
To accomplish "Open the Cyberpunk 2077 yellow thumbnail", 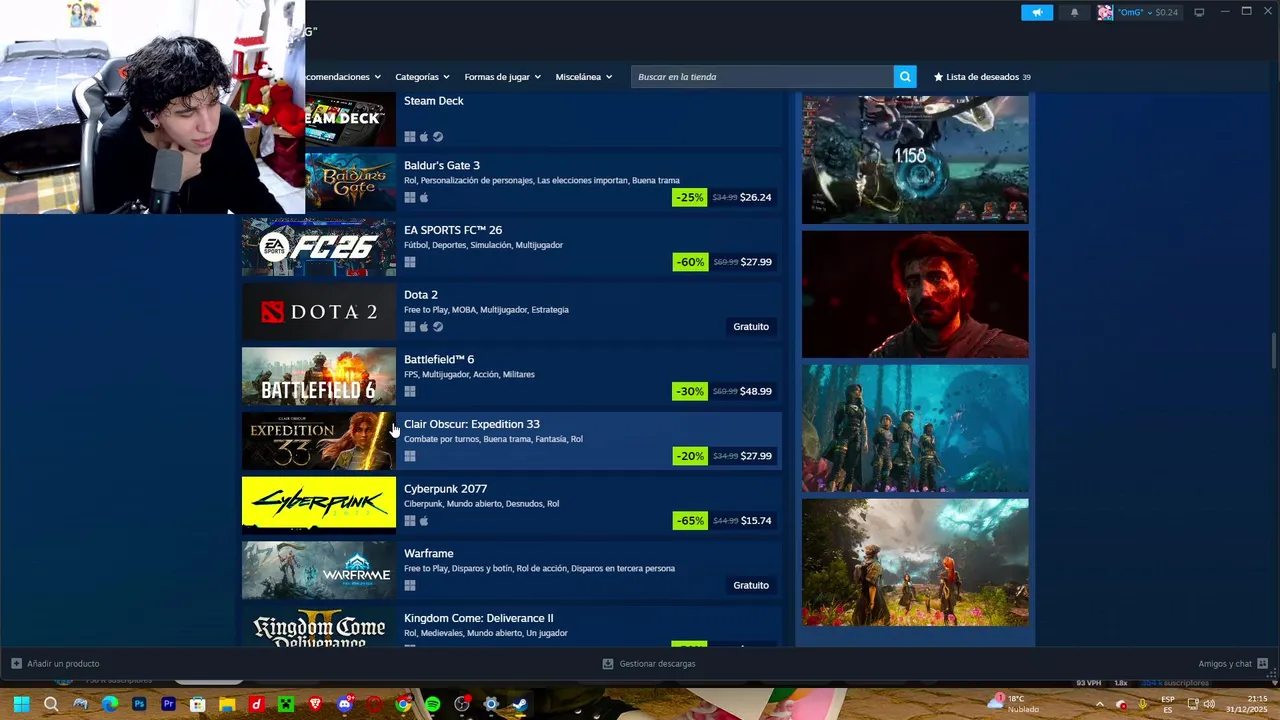I will tap(319, 505).
